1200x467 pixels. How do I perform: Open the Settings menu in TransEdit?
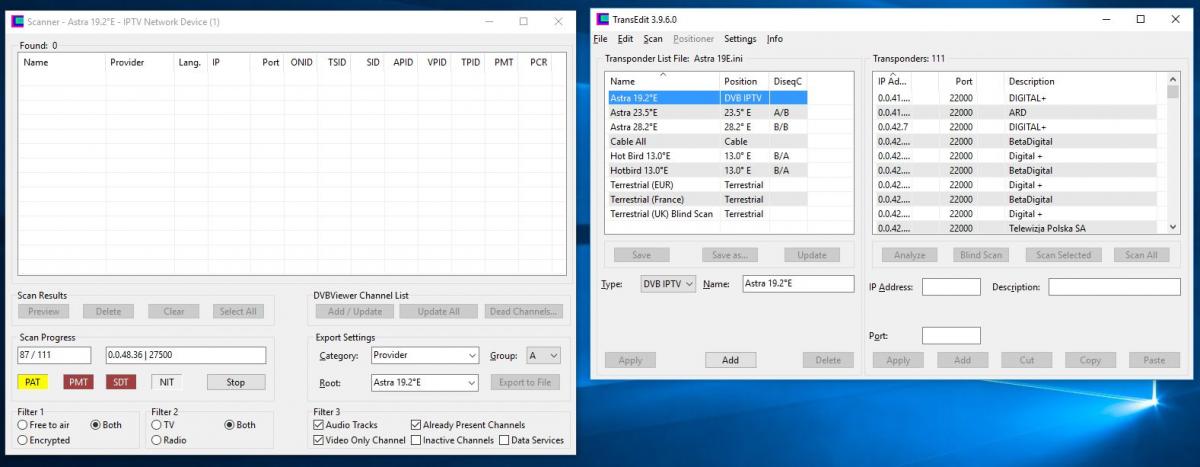tap(740, 39)
